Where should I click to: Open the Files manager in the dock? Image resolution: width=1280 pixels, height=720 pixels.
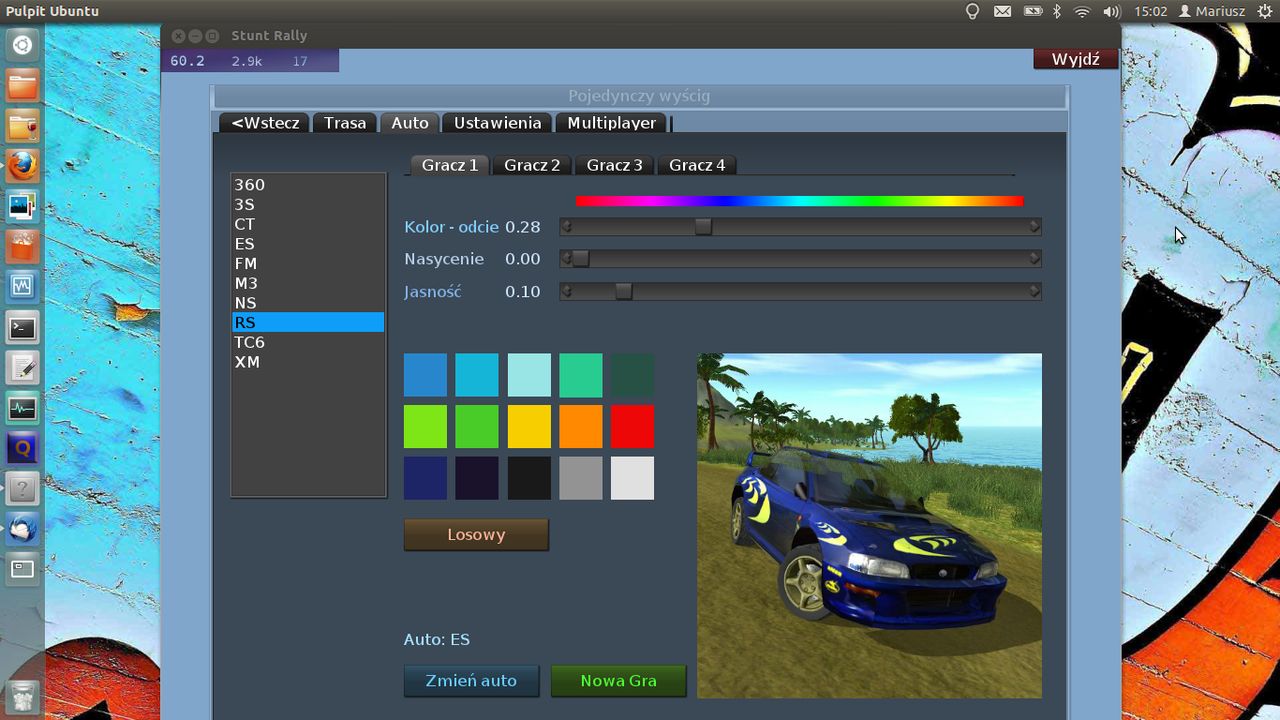[x=23, y=85]
